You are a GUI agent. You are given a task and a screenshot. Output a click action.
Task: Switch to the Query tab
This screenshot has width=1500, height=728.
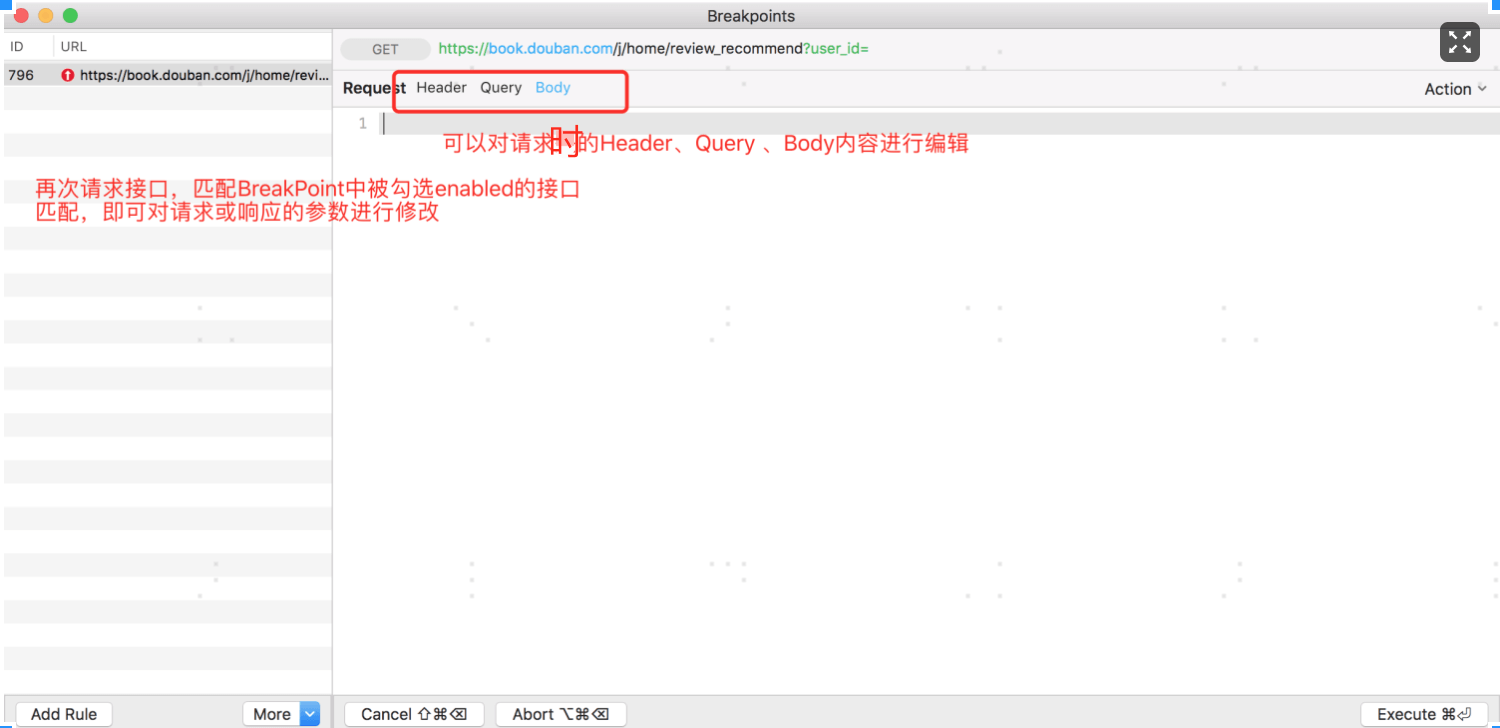tap(501, 88)
